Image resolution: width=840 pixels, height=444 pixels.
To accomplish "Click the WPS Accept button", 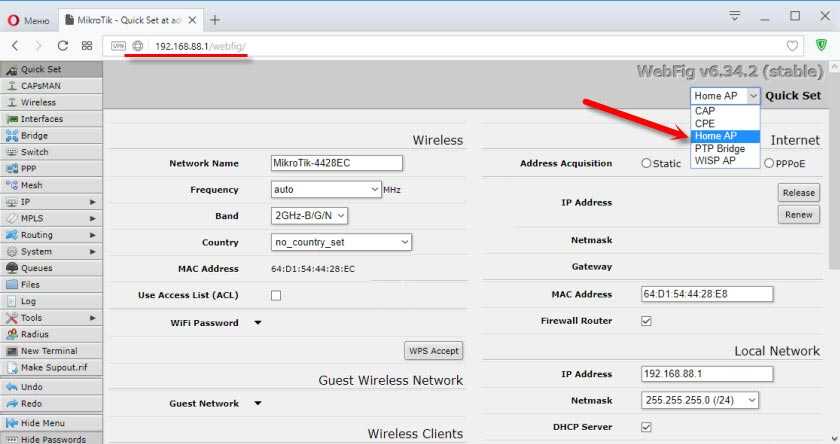I will pyautogui.click(x=433, y=351).
